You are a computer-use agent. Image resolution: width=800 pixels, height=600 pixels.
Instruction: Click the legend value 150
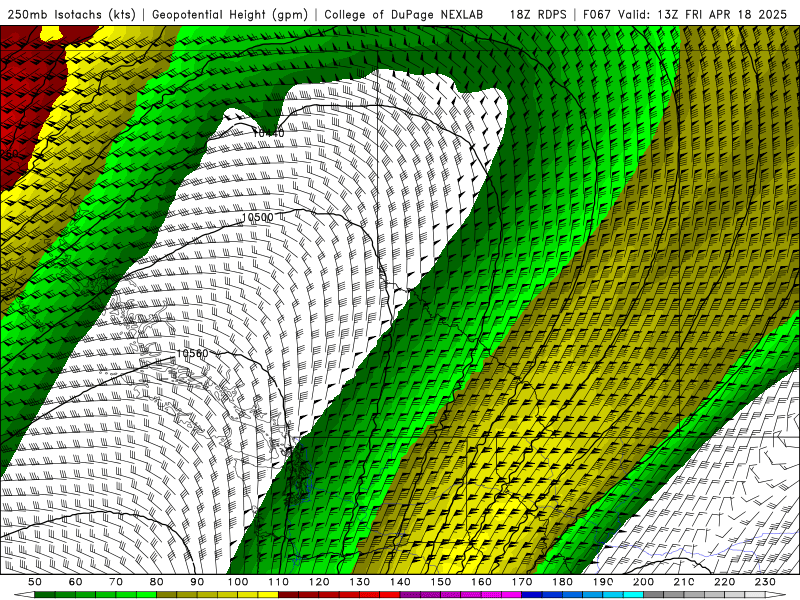(x=441, y=582)
